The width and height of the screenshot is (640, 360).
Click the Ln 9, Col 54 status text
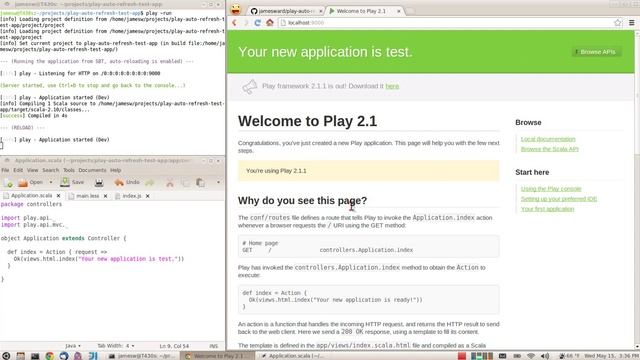(174, 346)
